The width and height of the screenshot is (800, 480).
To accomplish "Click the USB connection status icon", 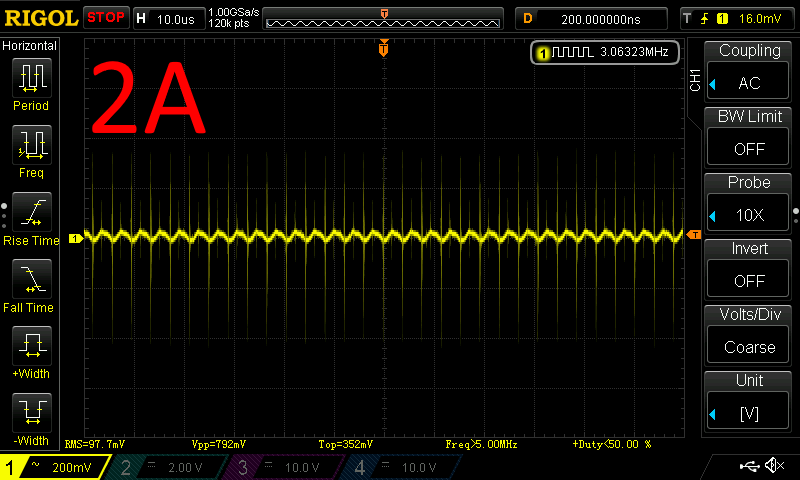I will [749, 465].
